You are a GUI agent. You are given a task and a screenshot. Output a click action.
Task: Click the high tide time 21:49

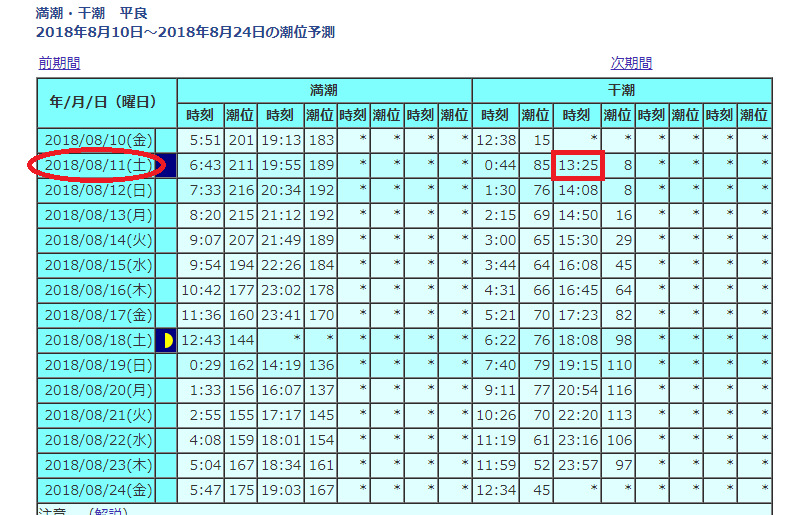[280, 240]
